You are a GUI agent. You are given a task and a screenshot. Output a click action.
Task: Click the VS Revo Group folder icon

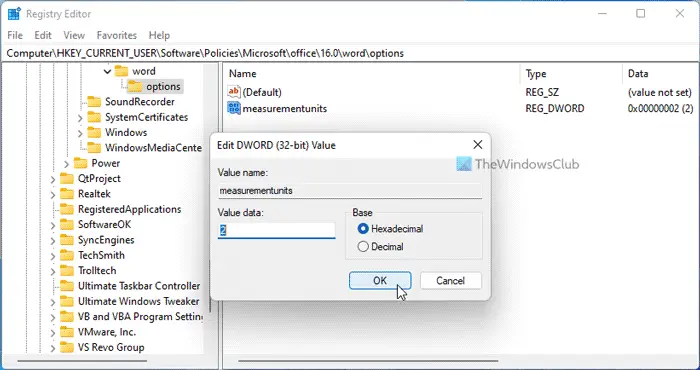[x=67, y=347]
